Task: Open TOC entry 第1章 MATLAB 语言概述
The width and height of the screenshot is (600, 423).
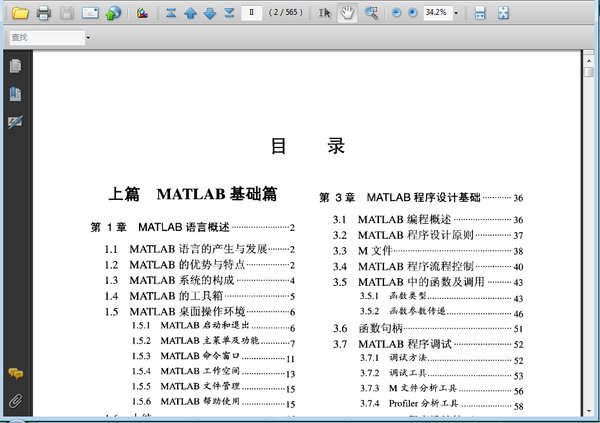Action: (192, 227)
